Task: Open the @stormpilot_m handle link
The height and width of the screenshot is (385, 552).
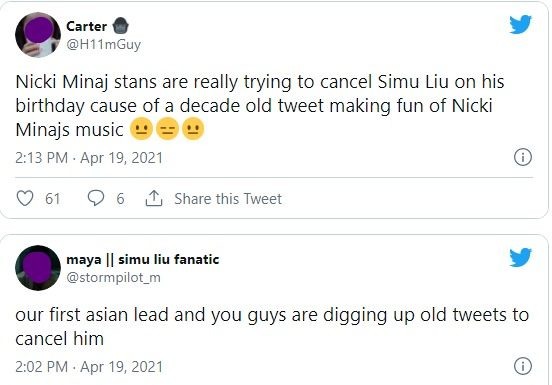Action: point(113,278)
